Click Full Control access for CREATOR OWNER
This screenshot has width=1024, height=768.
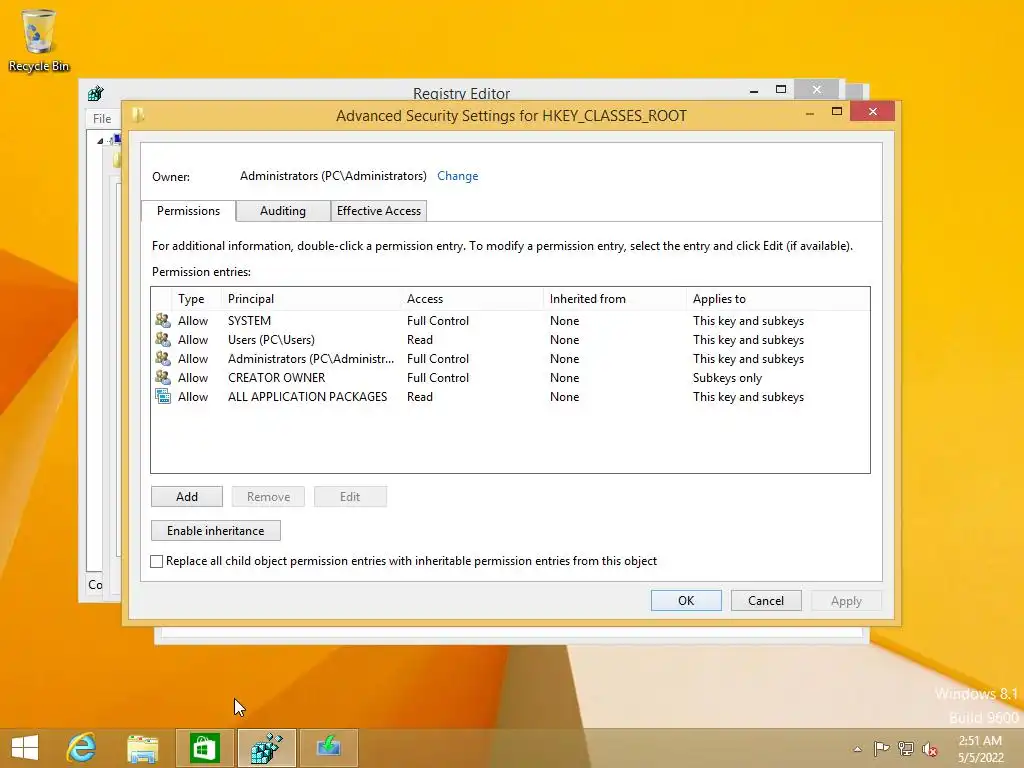tap(438, 377)
